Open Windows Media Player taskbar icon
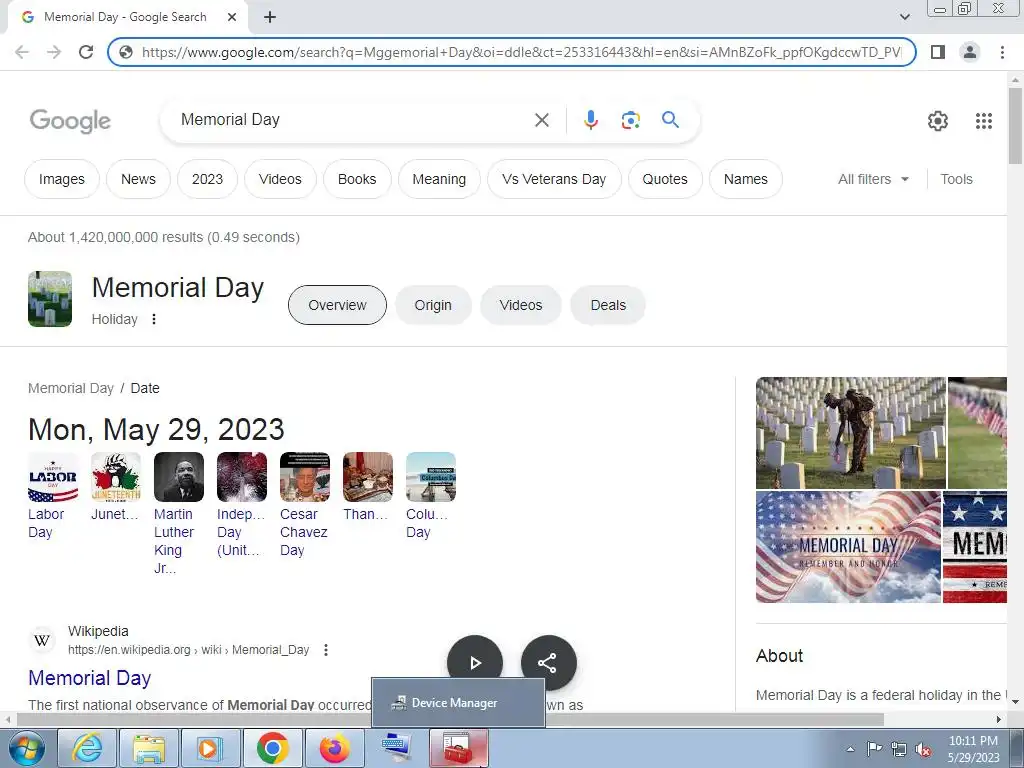This screenshot has width=1024, height=768. click(x=210, y=748)
